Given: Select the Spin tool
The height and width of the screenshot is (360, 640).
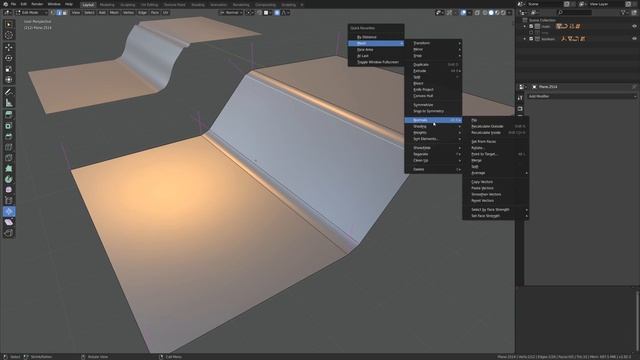Looking at the screenshot, I should [9, 179].
